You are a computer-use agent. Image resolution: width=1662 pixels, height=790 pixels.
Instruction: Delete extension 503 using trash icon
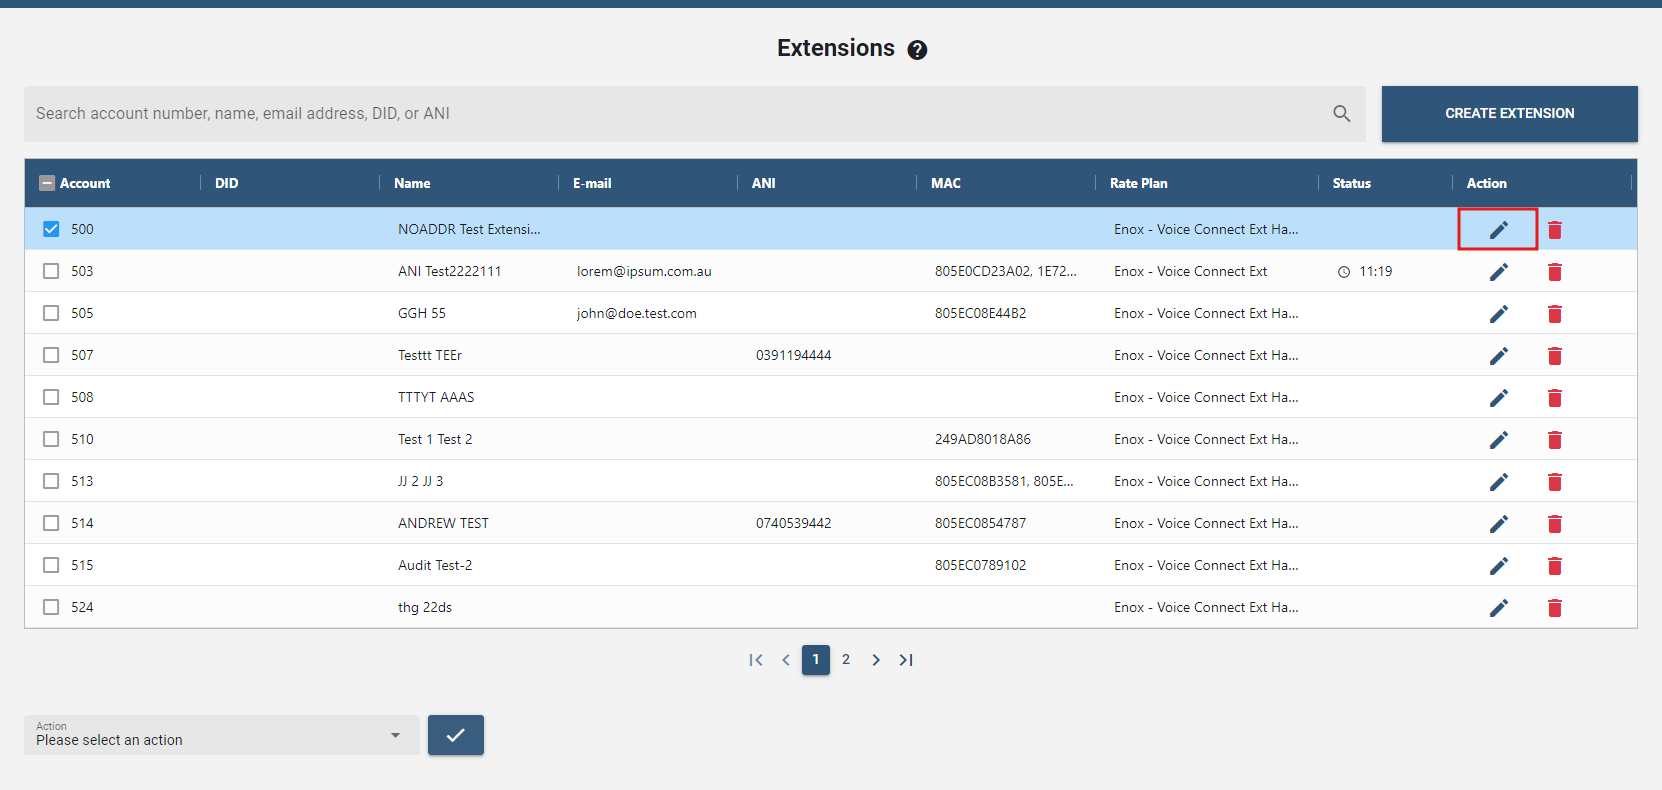tap(1554, 272)
